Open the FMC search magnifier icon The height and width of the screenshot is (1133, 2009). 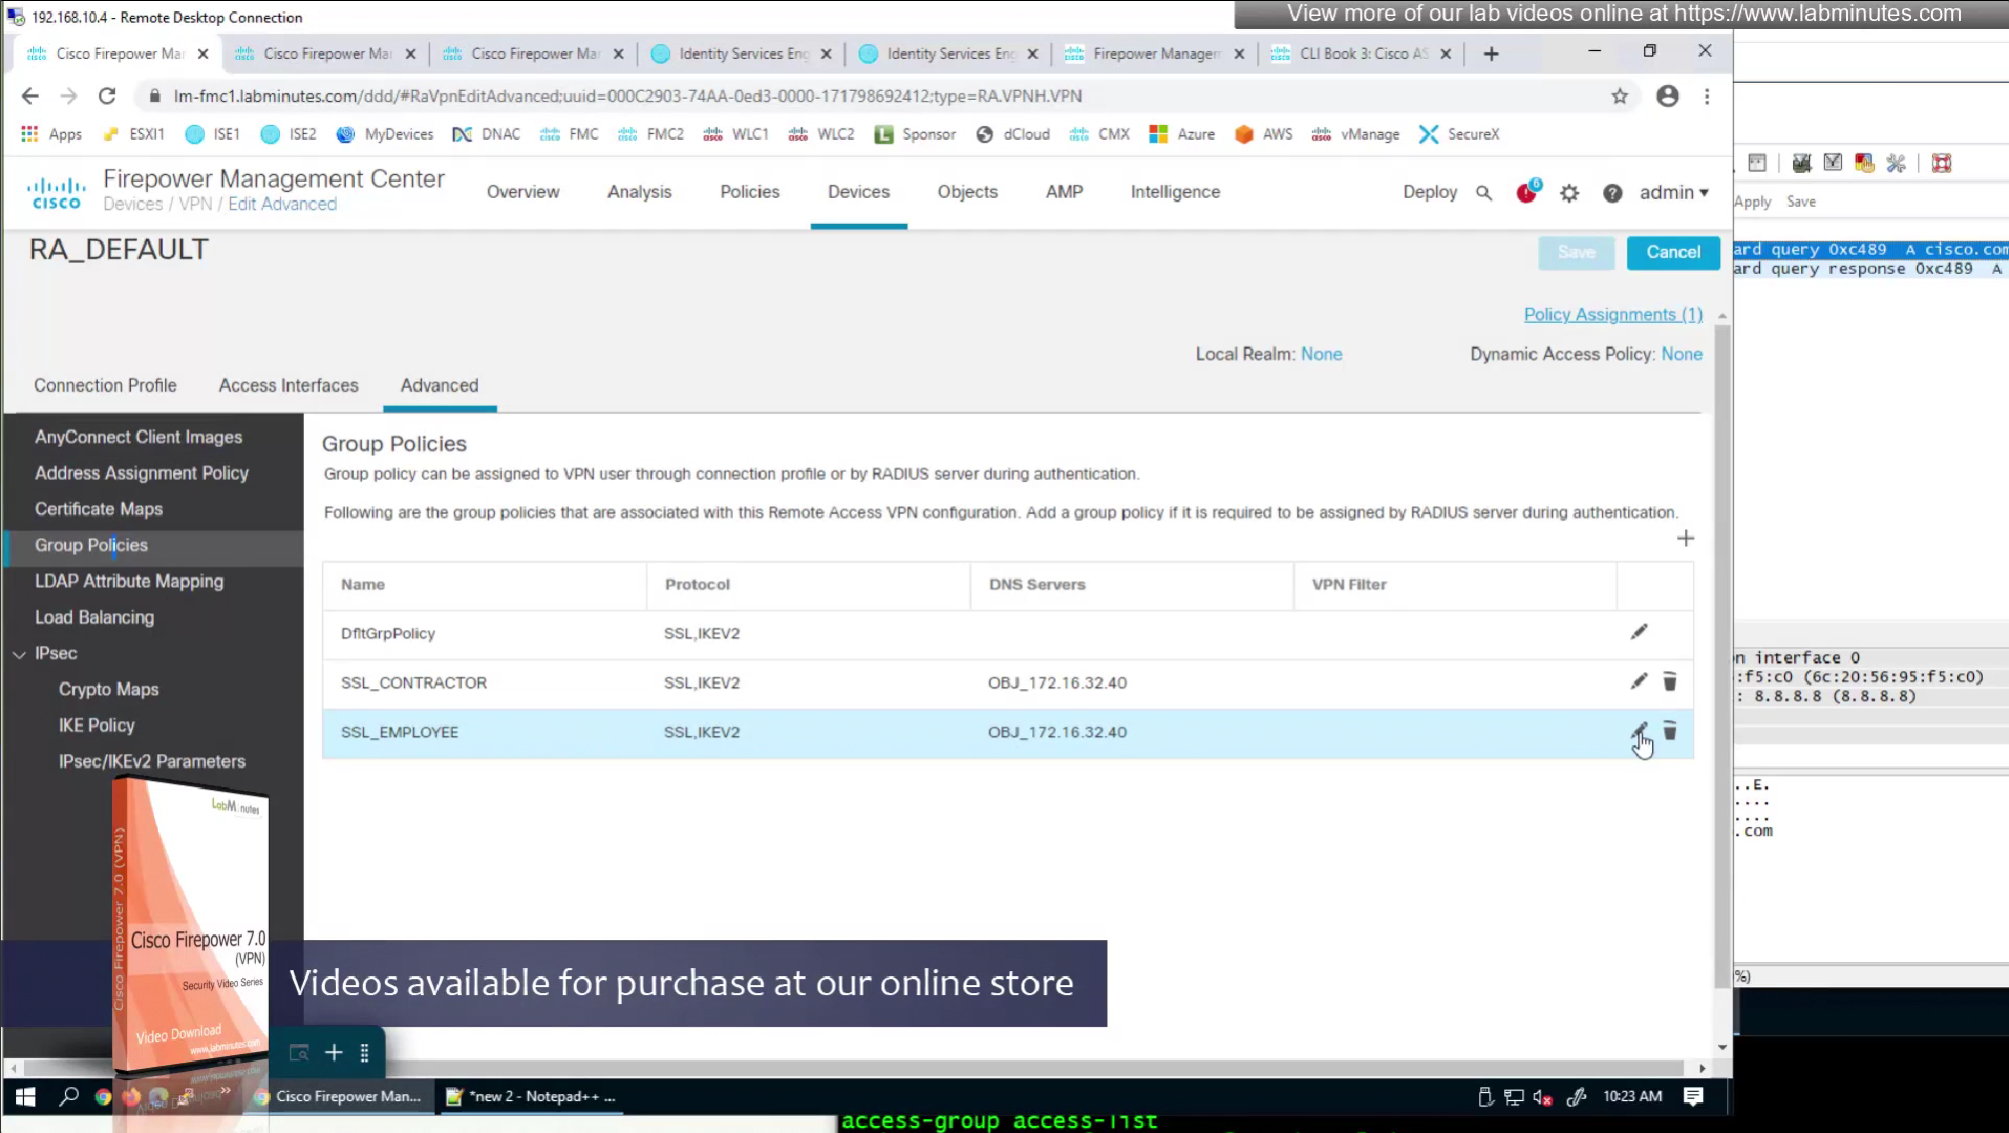(1483, 193)
